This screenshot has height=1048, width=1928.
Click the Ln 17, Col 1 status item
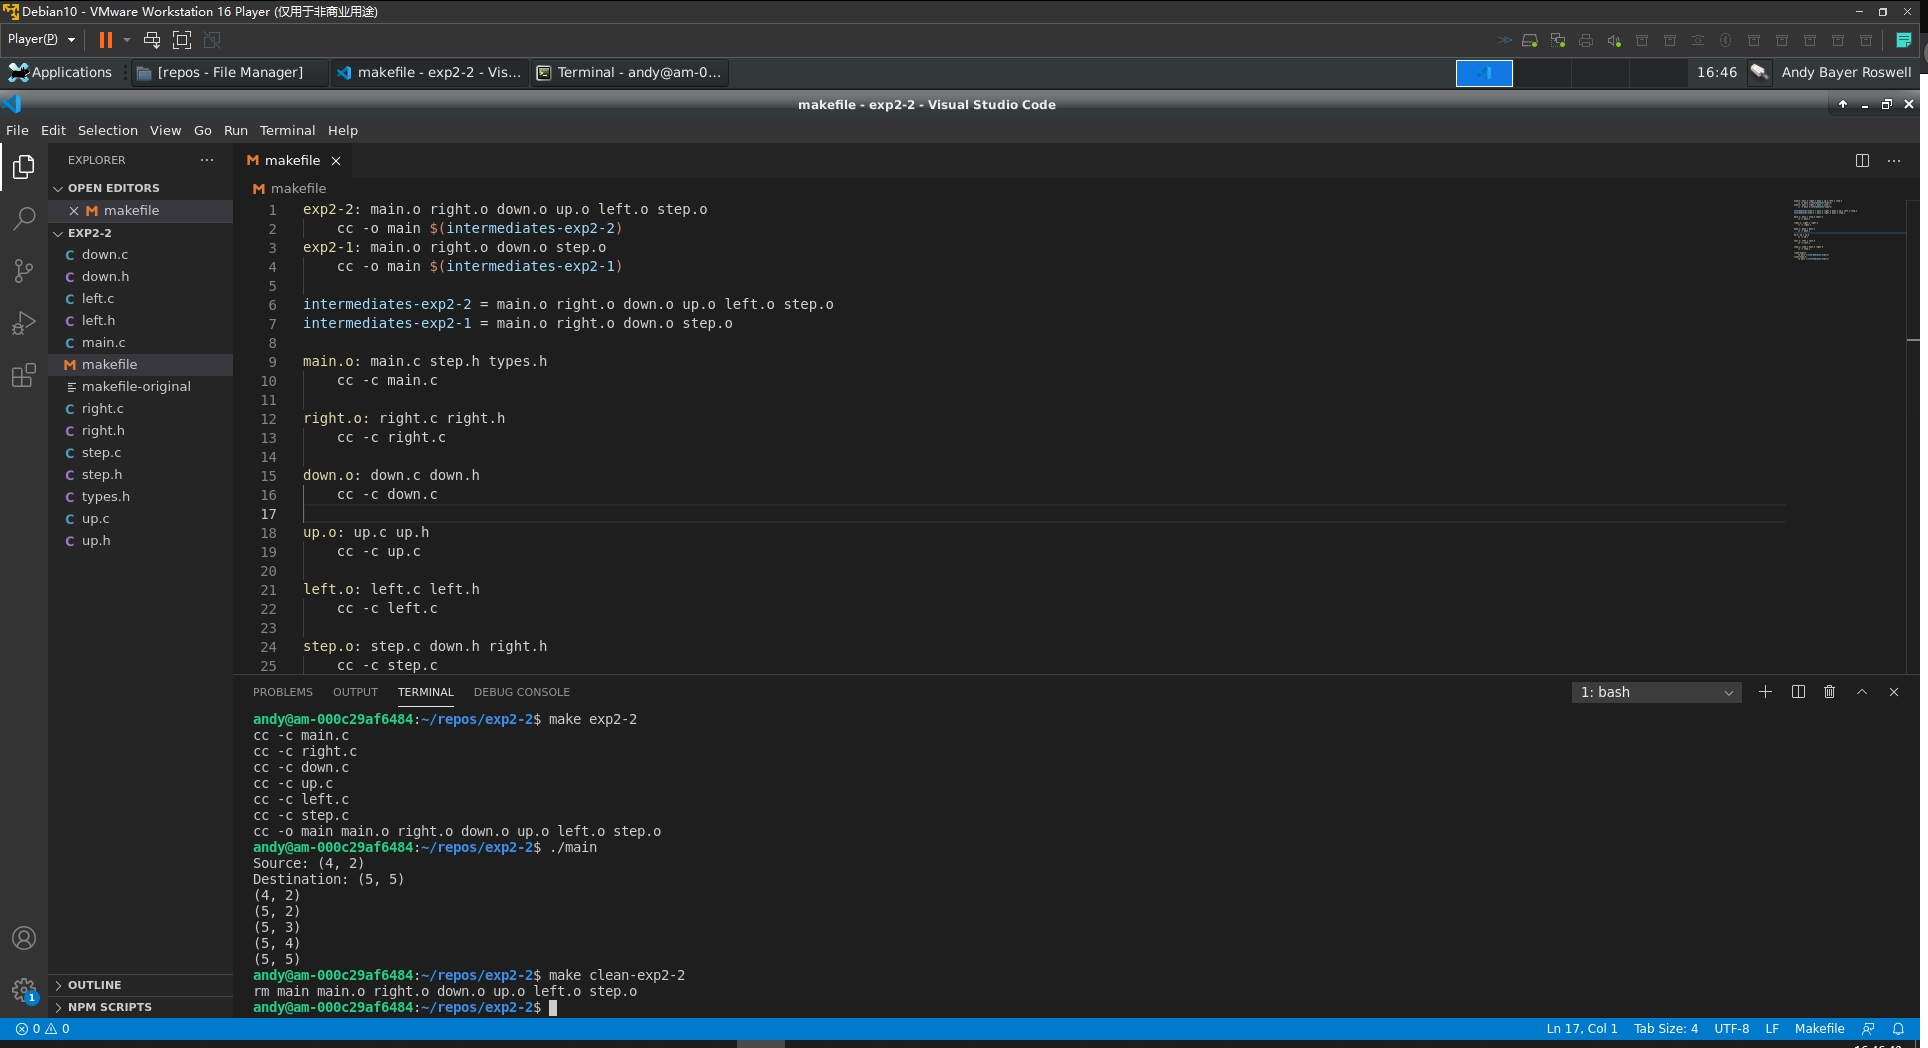coord(1582,1029)
